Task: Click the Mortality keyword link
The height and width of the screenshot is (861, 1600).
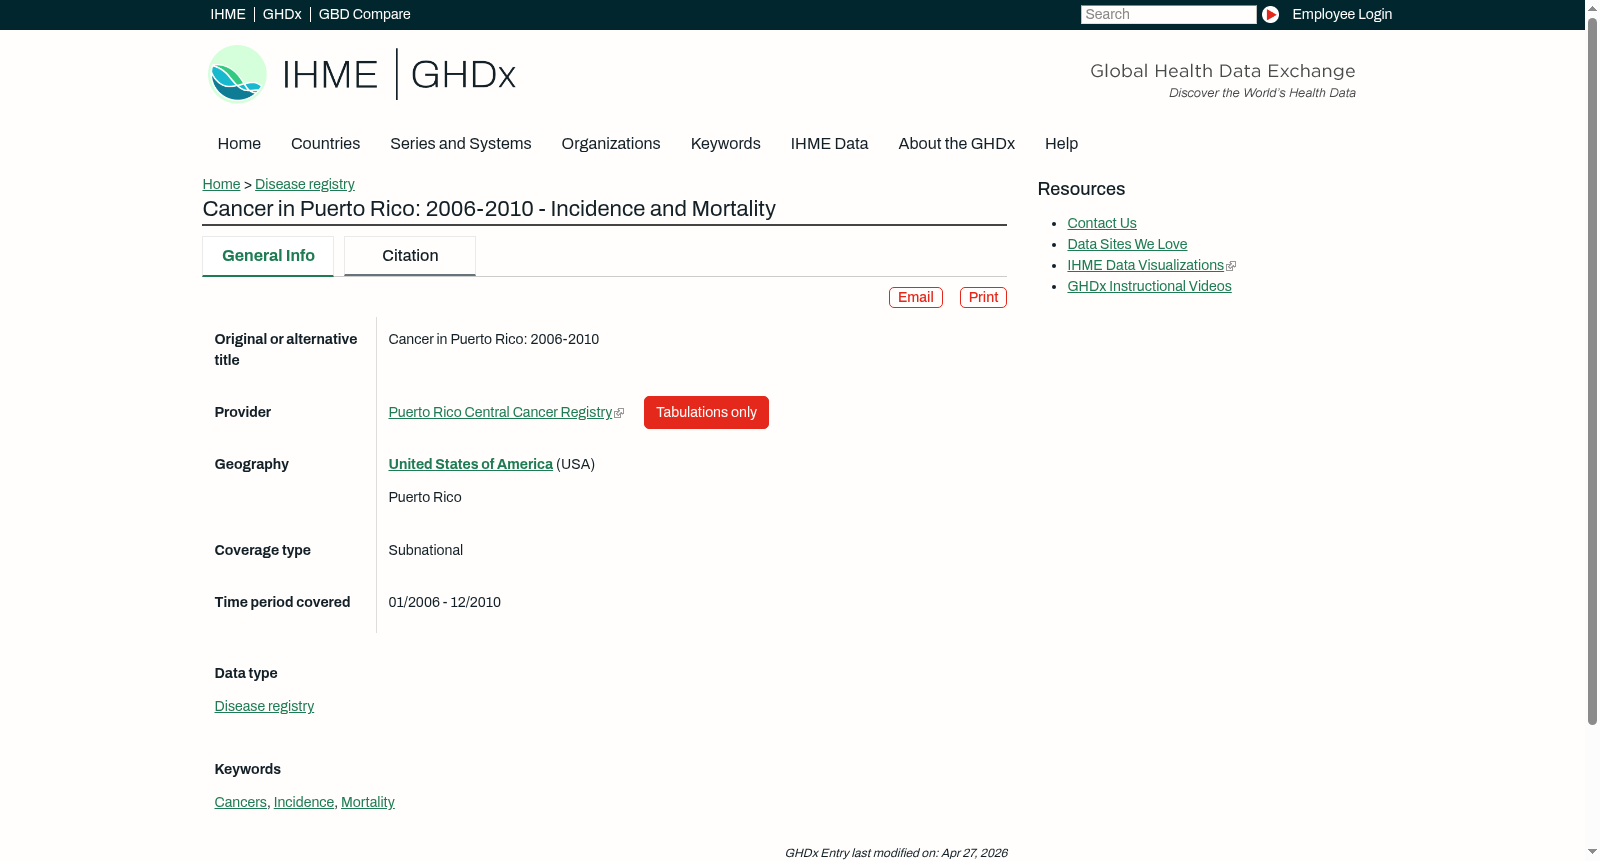Action: pyautogui.click(x=368, y=803)
